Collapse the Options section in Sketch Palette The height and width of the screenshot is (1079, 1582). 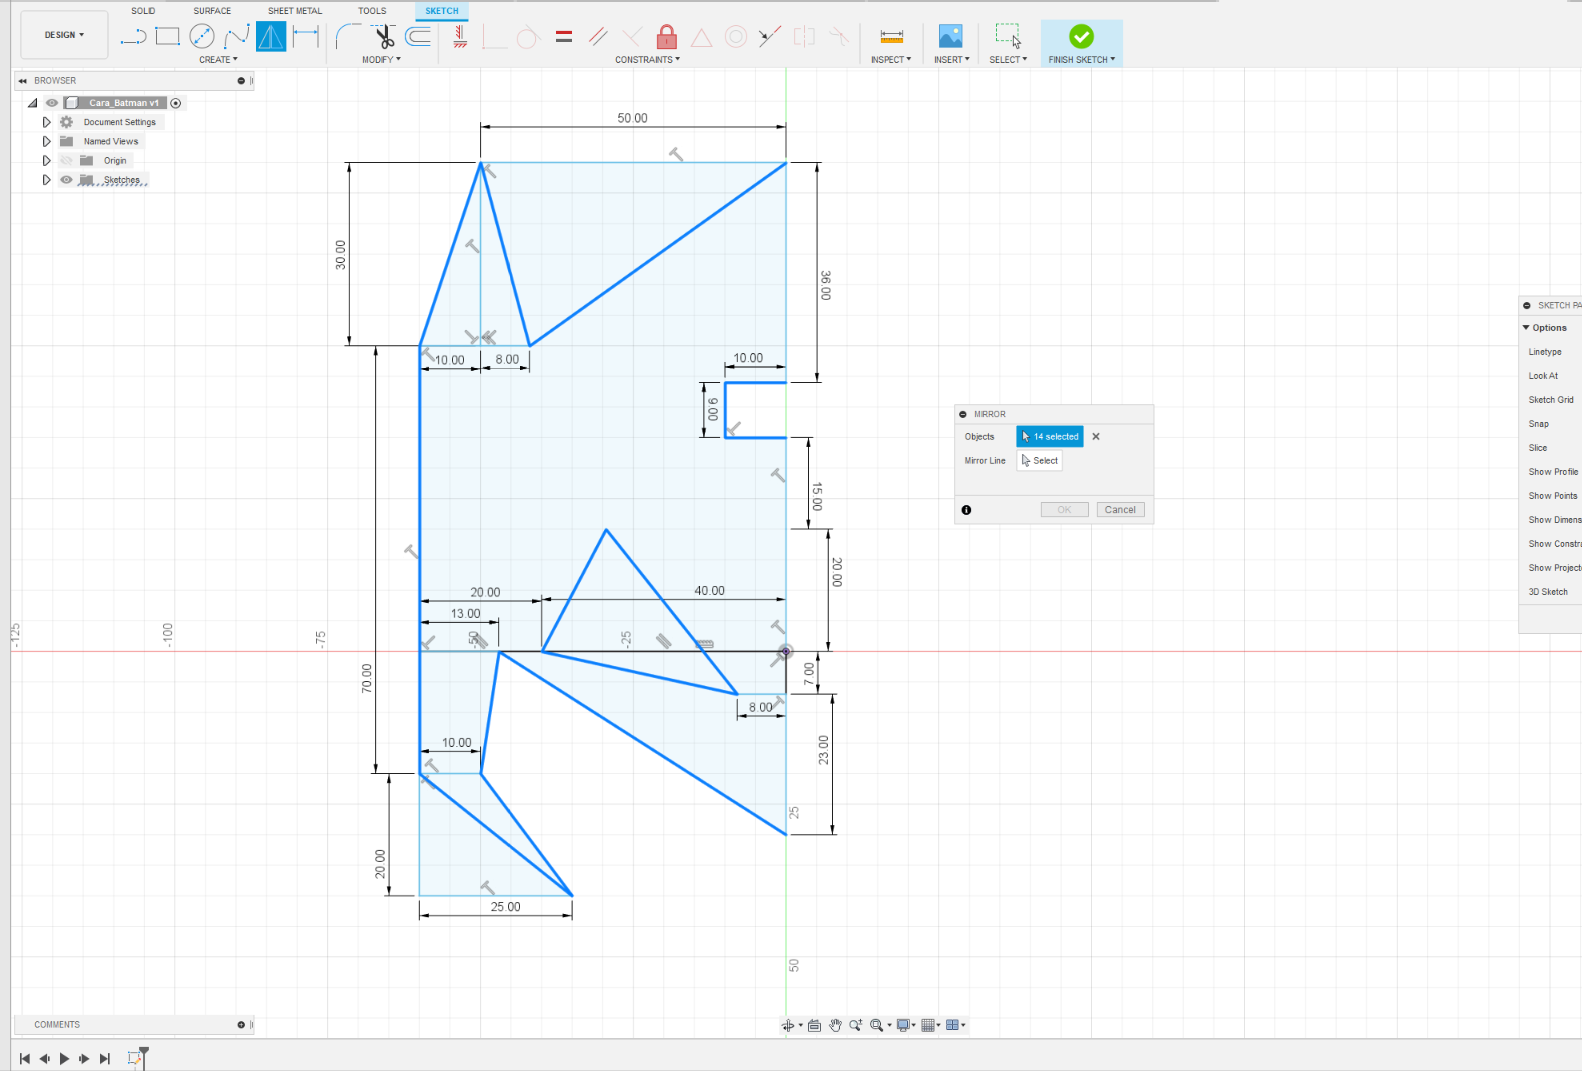coord(1527,328)
